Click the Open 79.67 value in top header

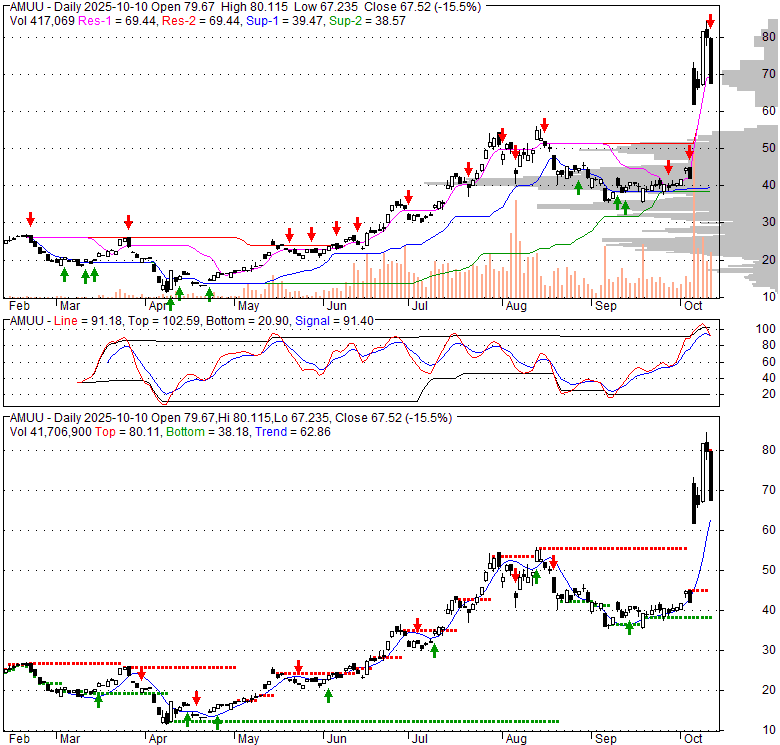point(185,7)
